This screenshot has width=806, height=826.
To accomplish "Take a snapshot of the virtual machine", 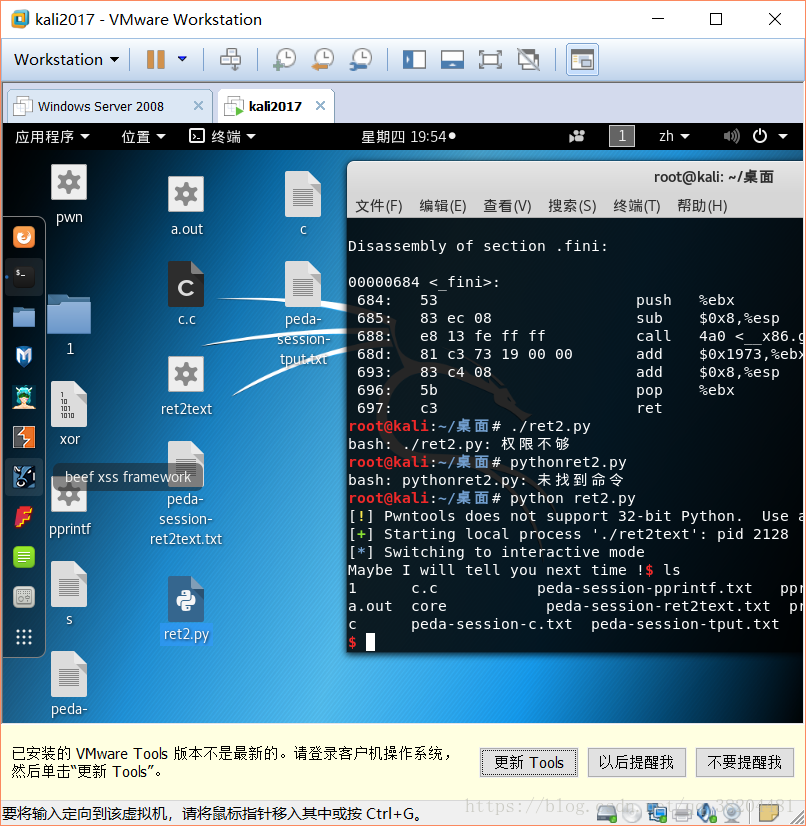I will tap(284, 60).
